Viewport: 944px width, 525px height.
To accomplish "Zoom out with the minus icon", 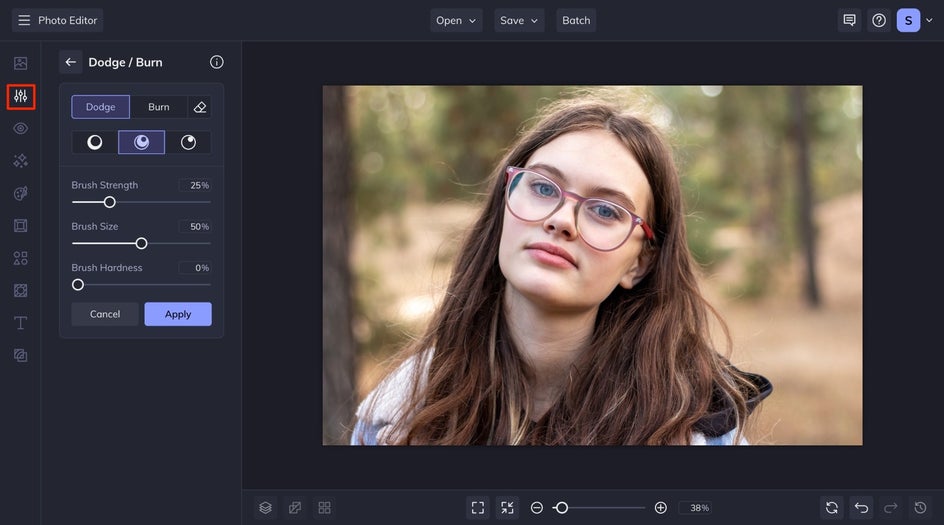I will coord(537,508).
